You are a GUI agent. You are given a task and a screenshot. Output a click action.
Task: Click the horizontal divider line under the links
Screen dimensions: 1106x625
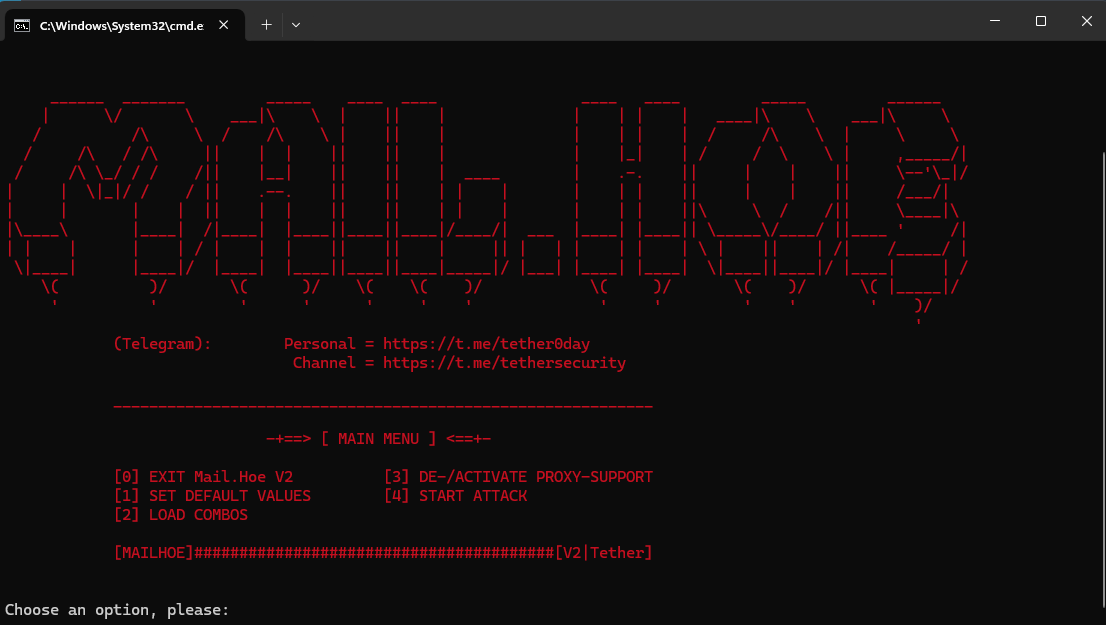click(383, 405)
